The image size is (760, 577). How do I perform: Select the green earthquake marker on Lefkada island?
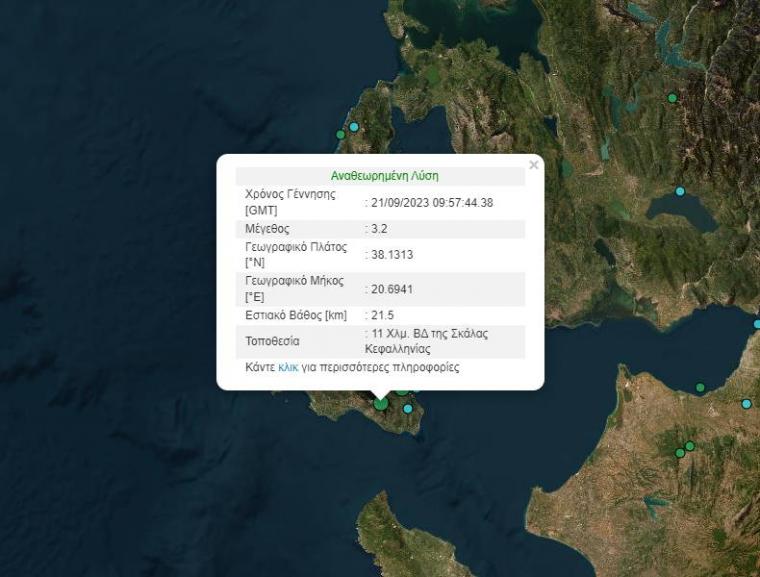341,134
